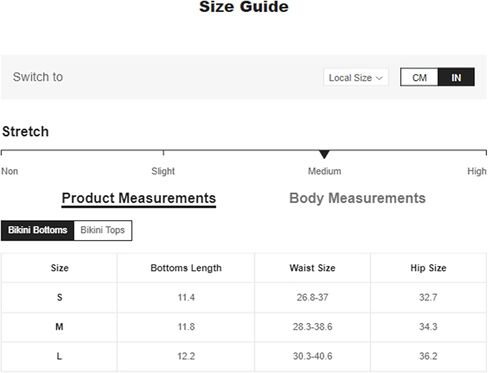Click the 28.3-38.6 waist size cell
Image resolution: width=488 pixels, height=373 pixels.
click(x=312, y=327)
